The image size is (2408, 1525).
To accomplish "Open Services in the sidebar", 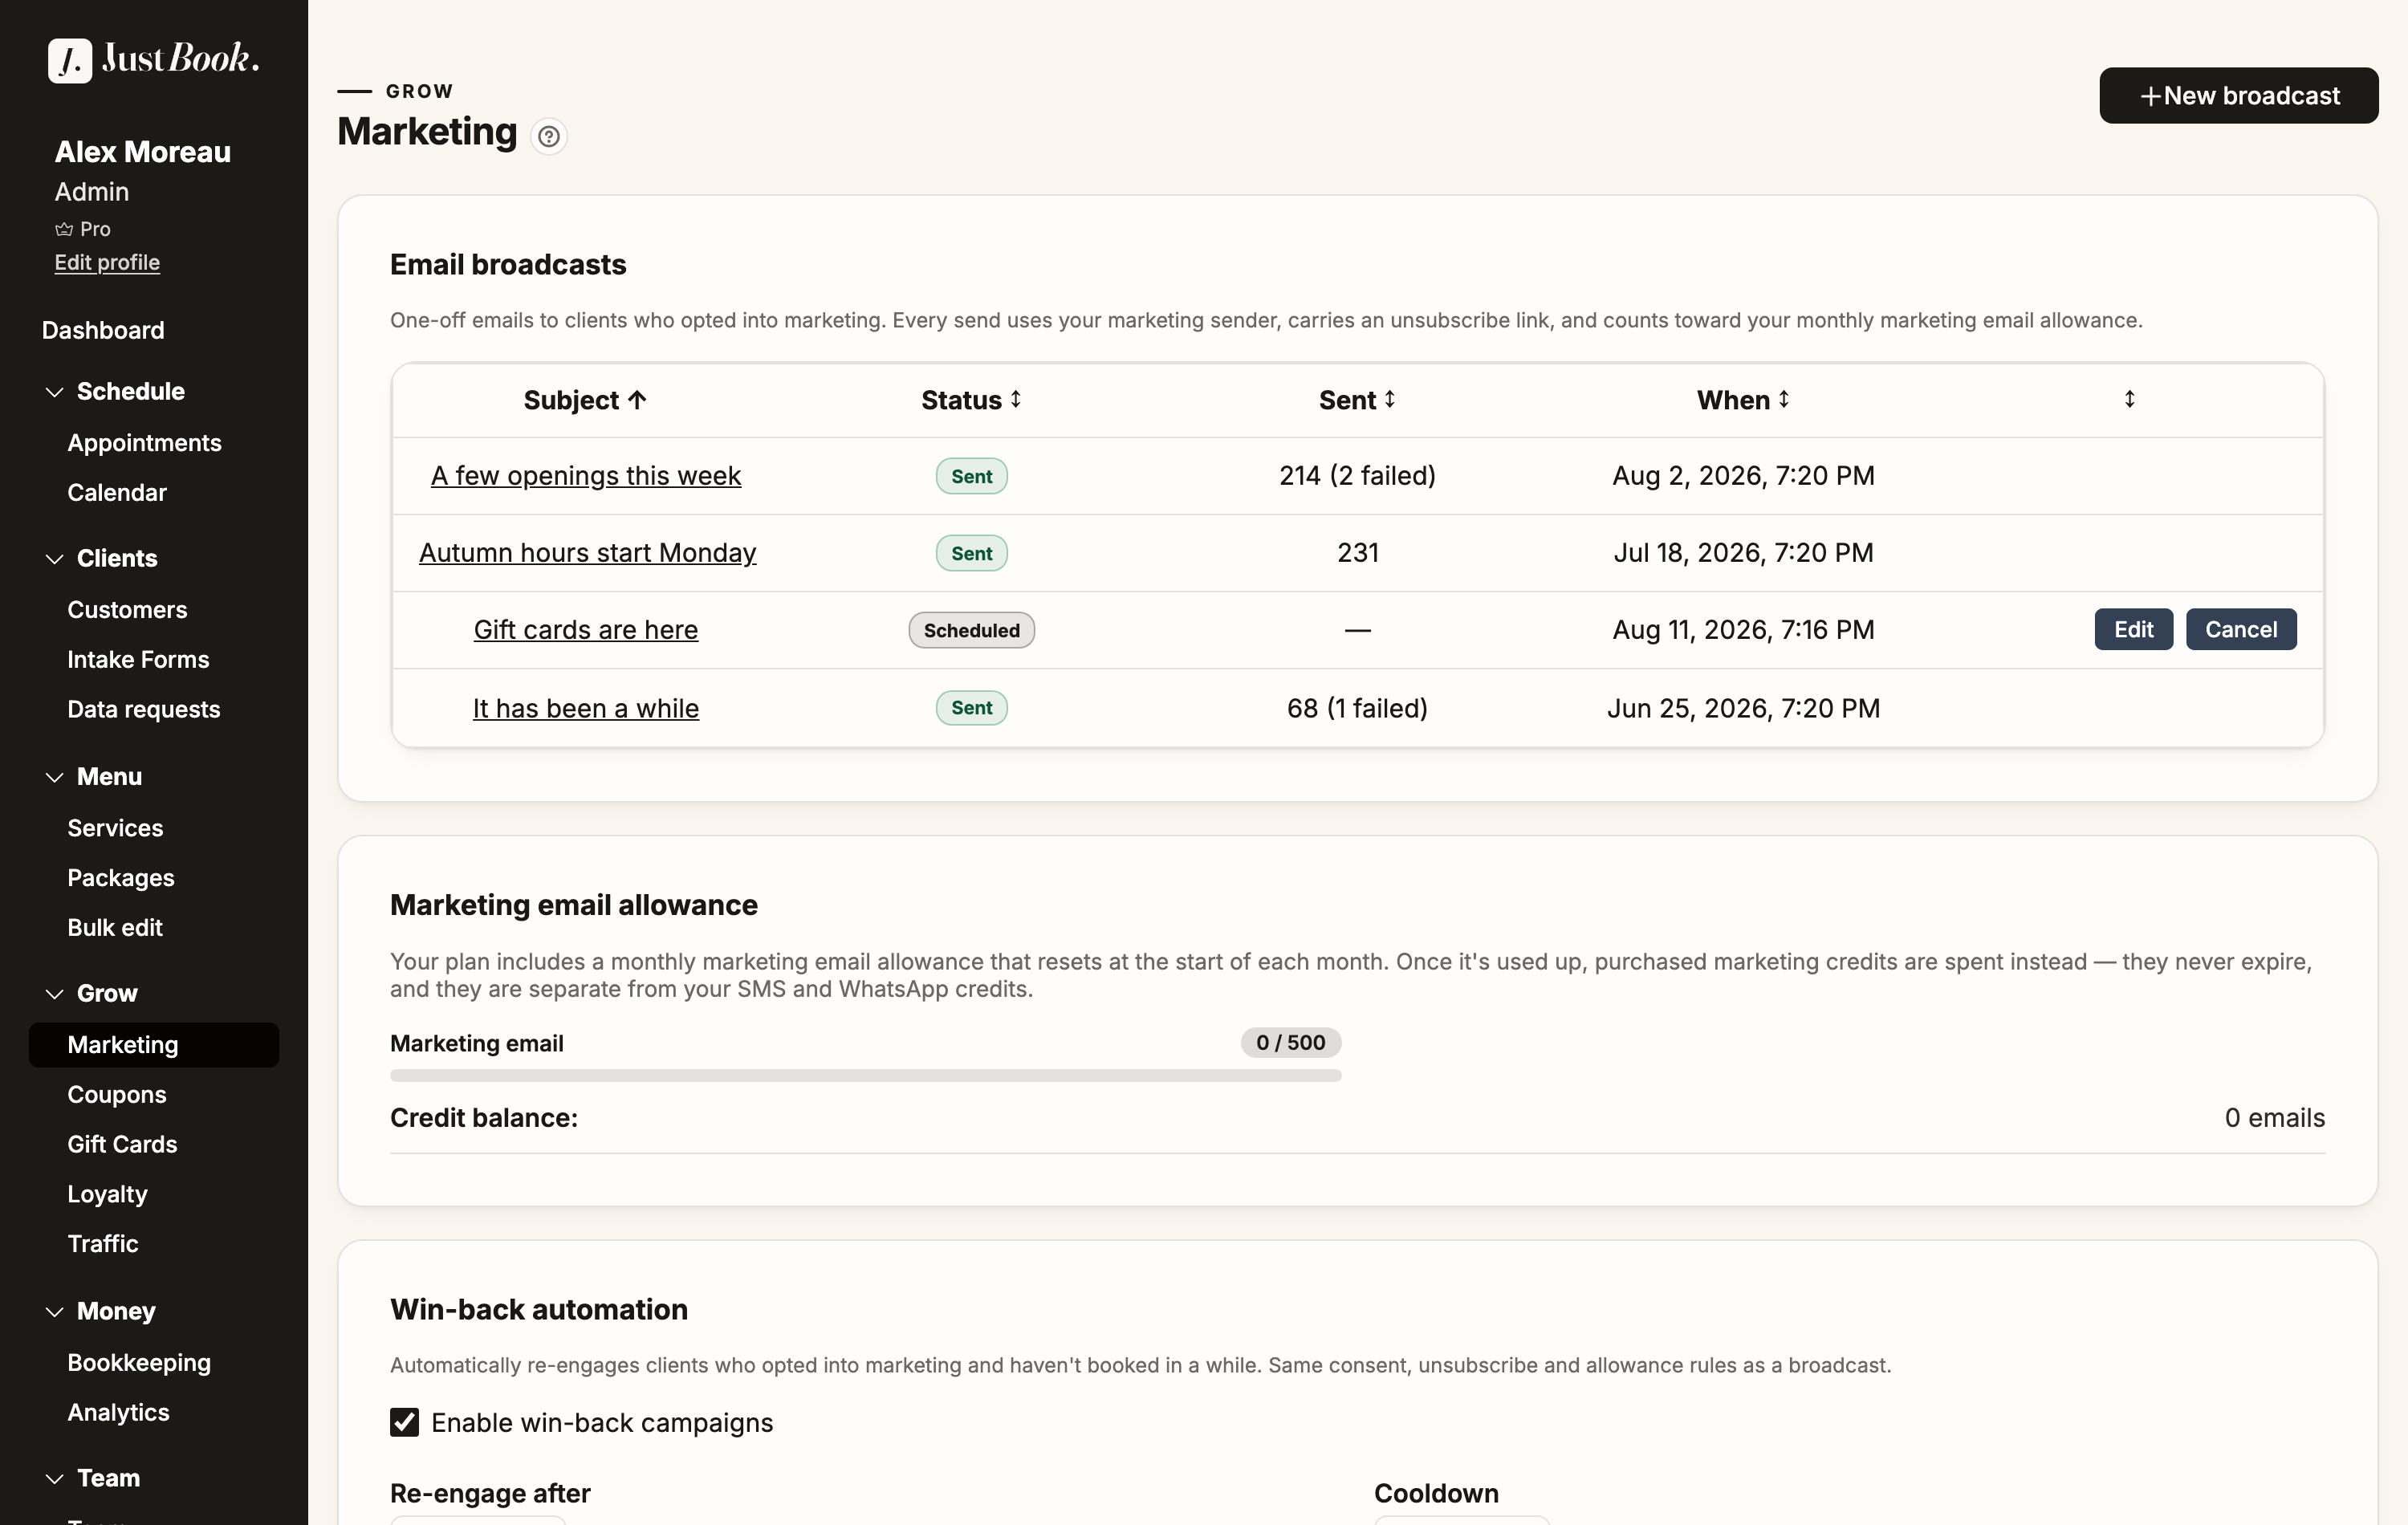I will click(115, 828).
